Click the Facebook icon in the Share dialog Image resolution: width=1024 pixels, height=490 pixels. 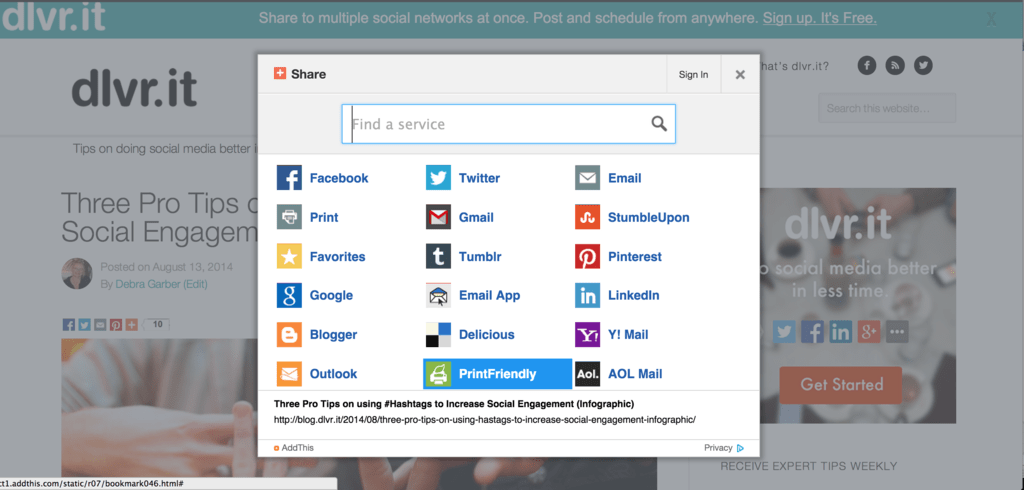289,178
